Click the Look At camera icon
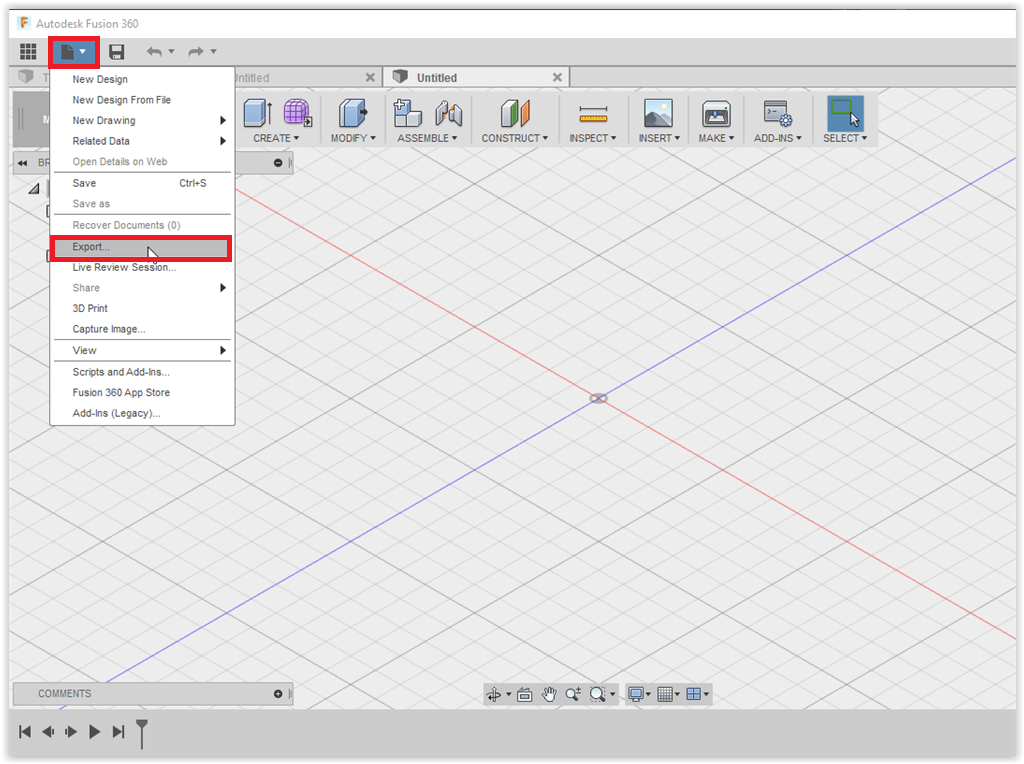The height and width of the screenshot is (764, 1024). pyautogui.click(x=525, y=694)
